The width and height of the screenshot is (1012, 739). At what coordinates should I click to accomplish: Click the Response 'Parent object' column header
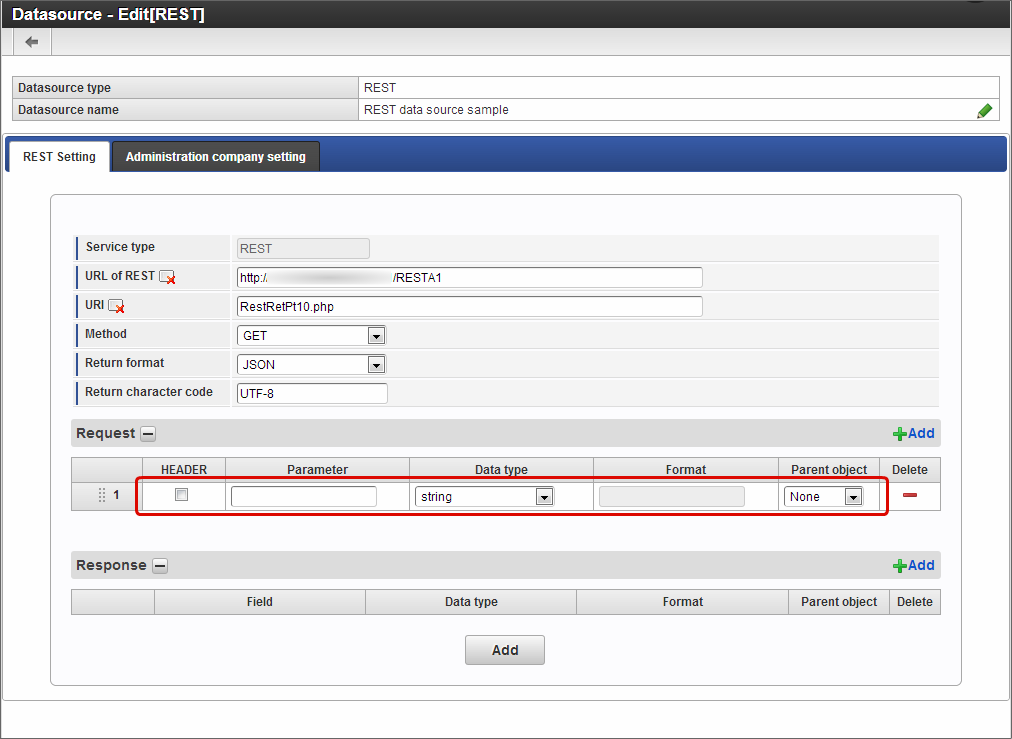[839, 602]
